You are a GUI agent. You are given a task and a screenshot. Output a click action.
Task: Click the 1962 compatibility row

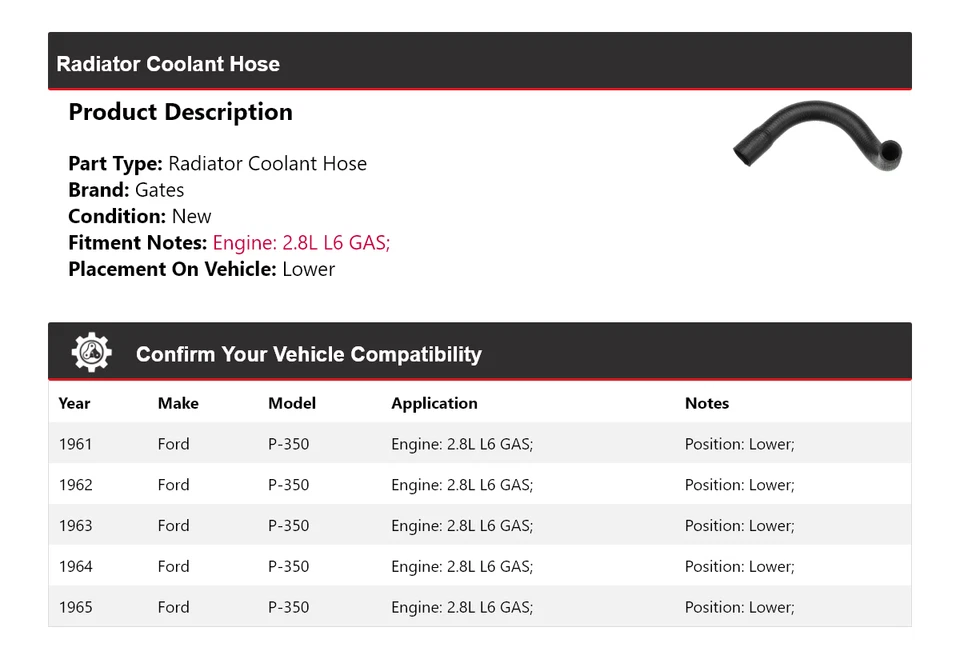400,484
